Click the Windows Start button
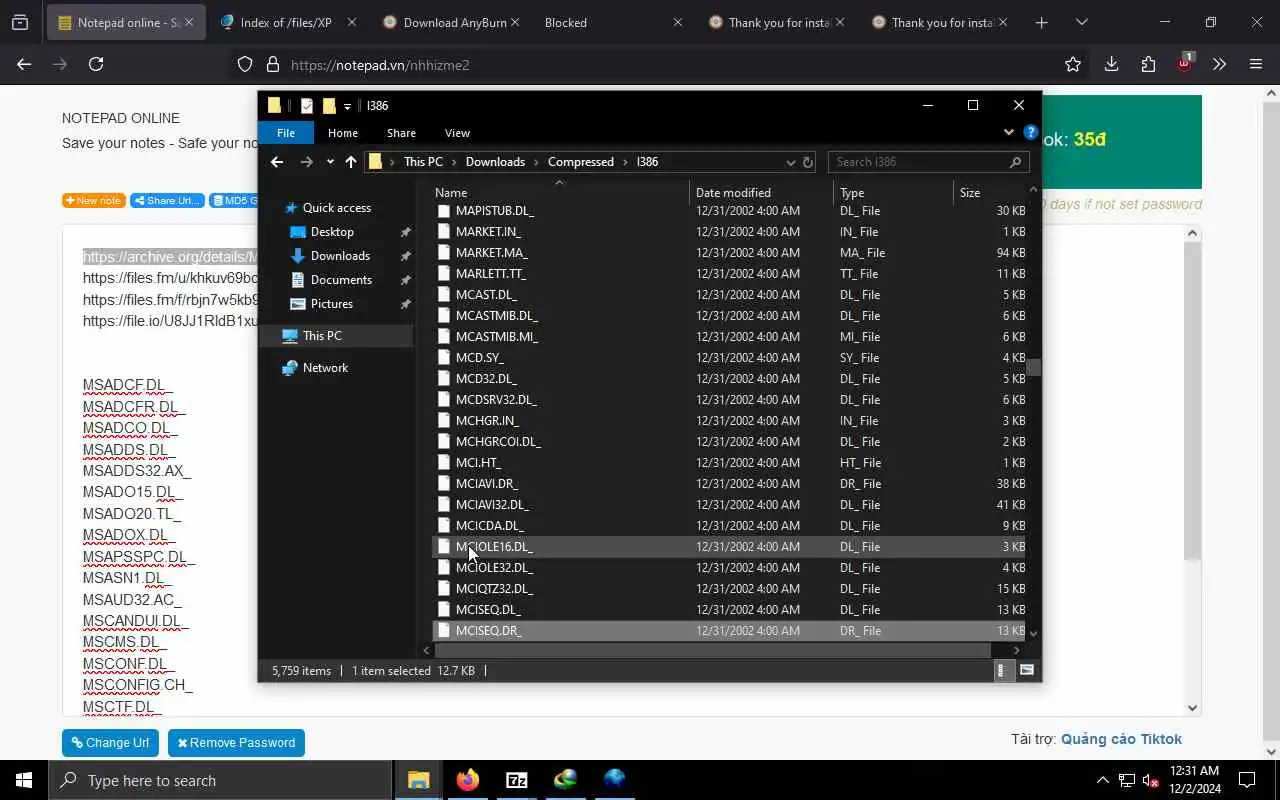The width and height of the screenshot is (1280, 800). pyautogui.click(x=24, y=780)
